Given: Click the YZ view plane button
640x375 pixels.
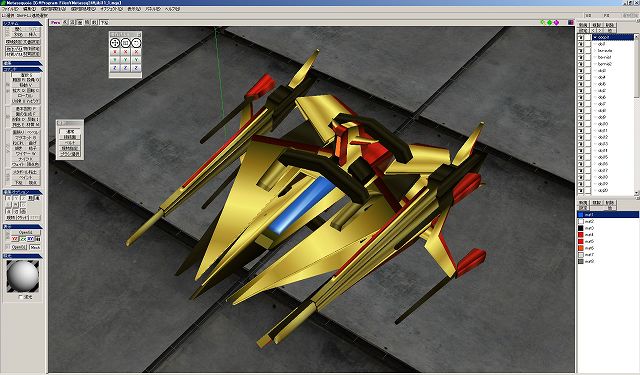Looking at the screenshot, I should [15, 239].
